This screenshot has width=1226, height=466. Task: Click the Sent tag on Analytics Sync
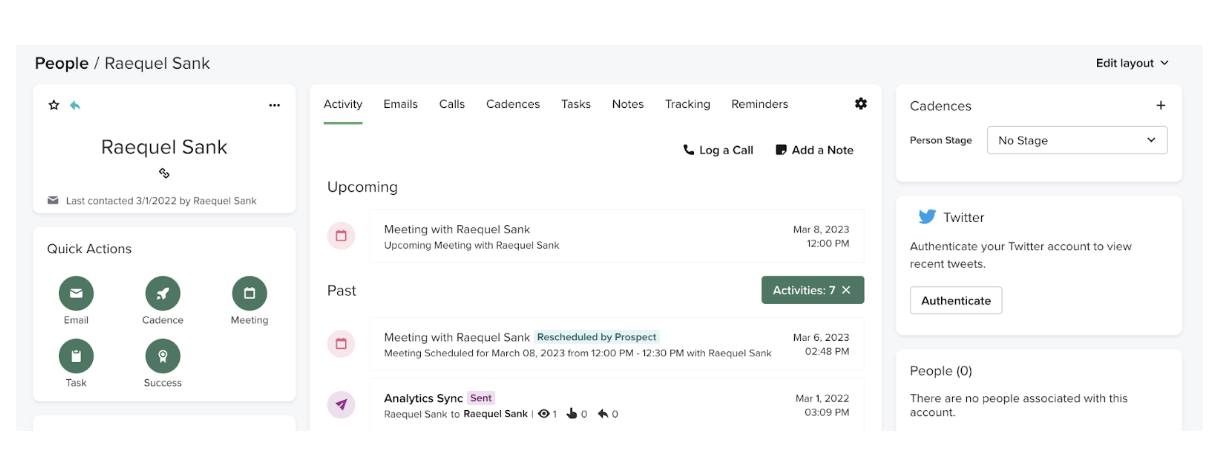[x=482, y=398]
